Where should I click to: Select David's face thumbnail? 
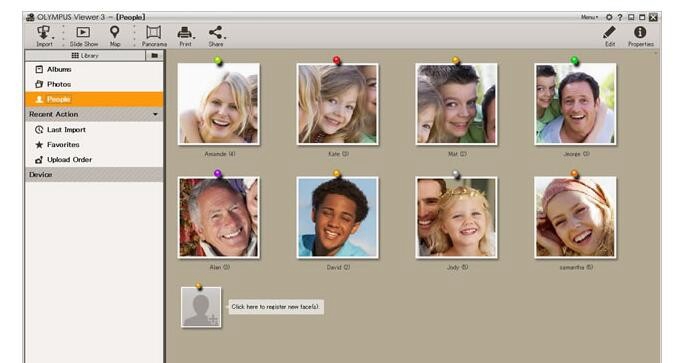point(337,217)
